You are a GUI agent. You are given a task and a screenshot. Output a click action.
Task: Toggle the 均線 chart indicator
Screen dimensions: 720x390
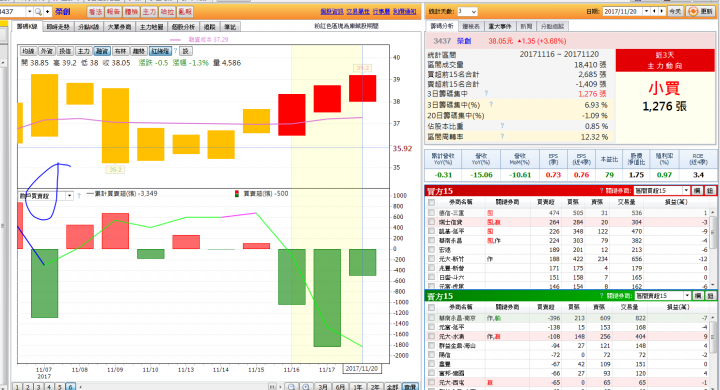28,51
